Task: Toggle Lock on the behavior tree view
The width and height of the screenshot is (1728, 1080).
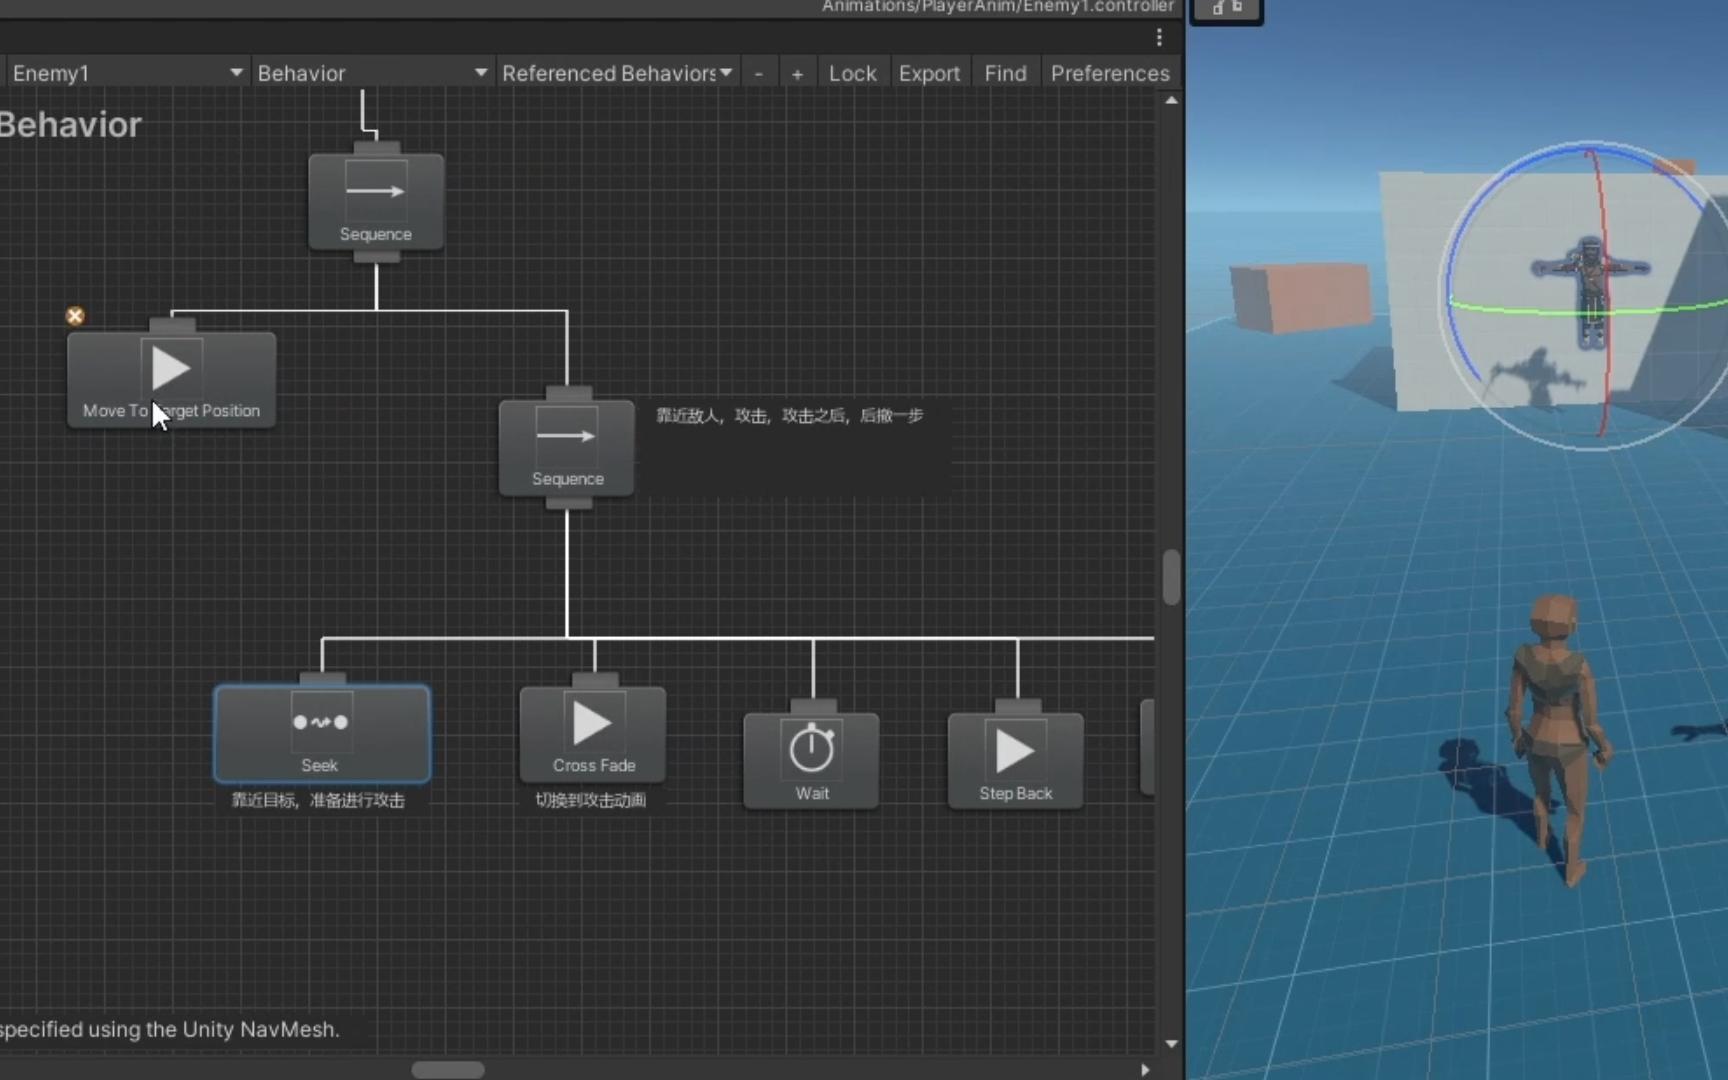Action: coord(852,72)
